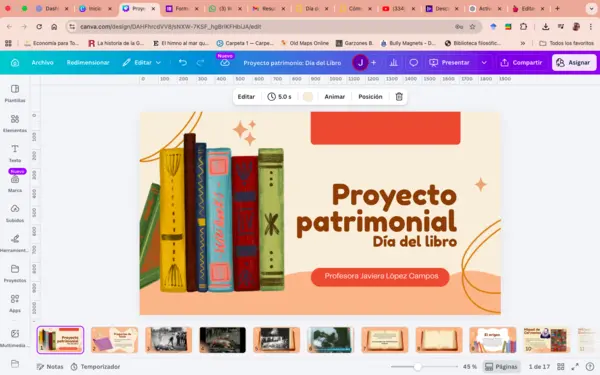Screen dimensions: 600x375
Task: Open the comments speech bubble icon
Action: point(414,62)
